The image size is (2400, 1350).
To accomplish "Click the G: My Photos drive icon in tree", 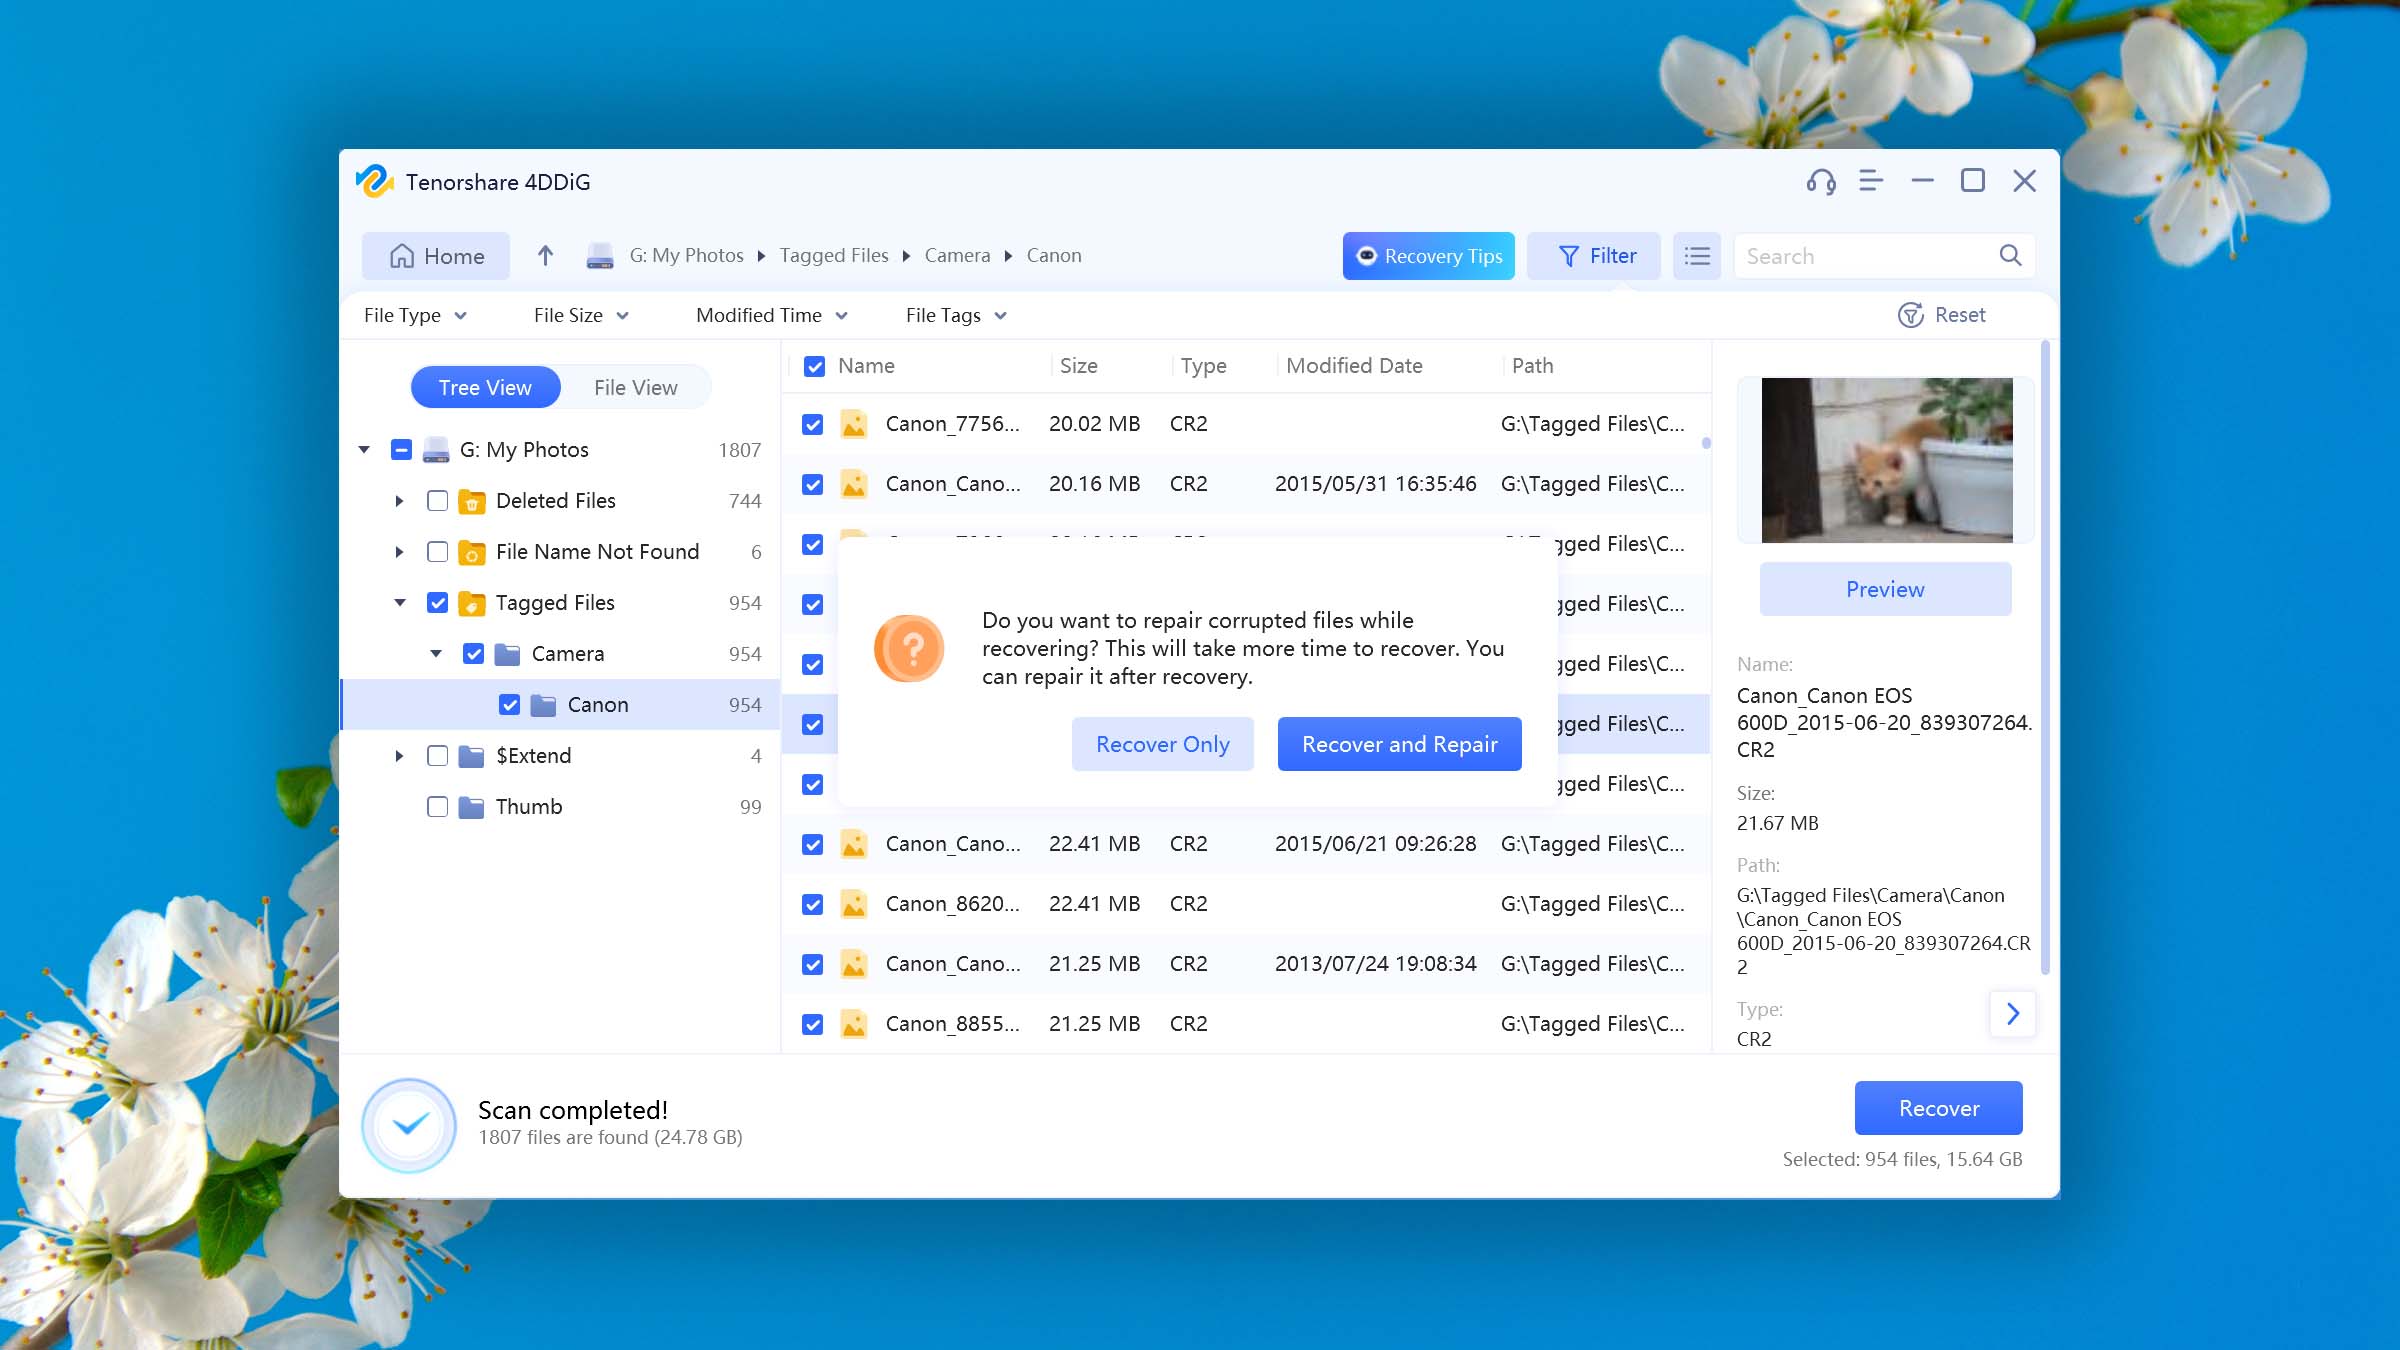I will point(436,450).
